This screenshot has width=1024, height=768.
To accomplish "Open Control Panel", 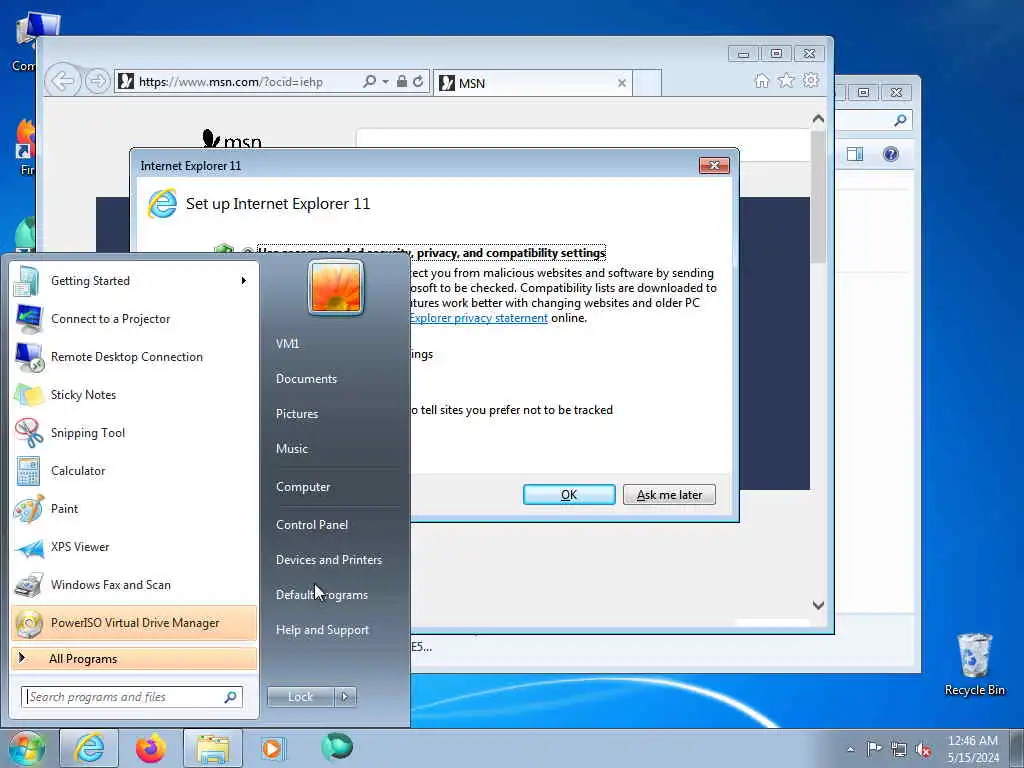I will pos(312,524).
